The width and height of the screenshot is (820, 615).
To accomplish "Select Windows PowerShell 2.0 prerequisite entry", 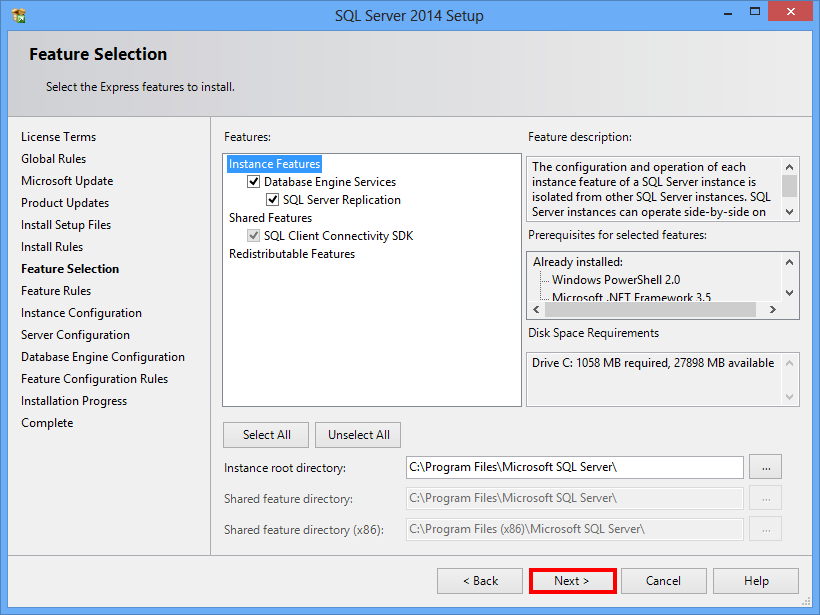I will (x=616, y=280).
